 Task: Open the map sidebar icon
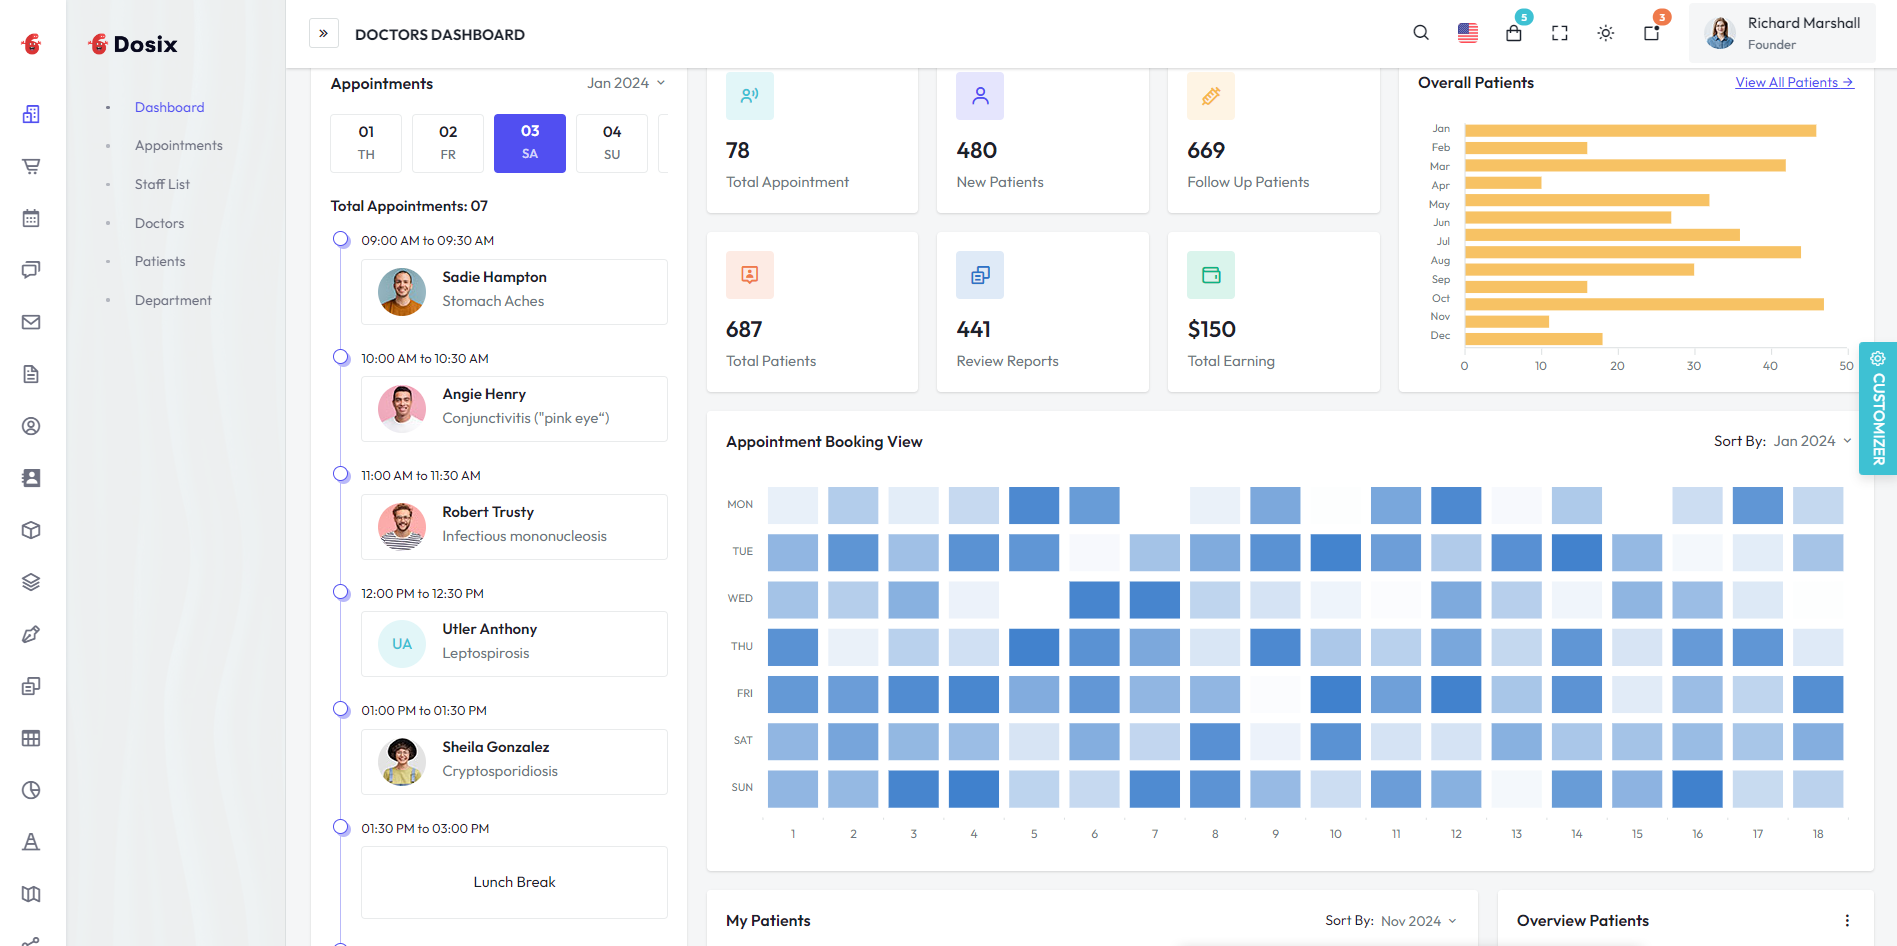(x=31, y=894)
